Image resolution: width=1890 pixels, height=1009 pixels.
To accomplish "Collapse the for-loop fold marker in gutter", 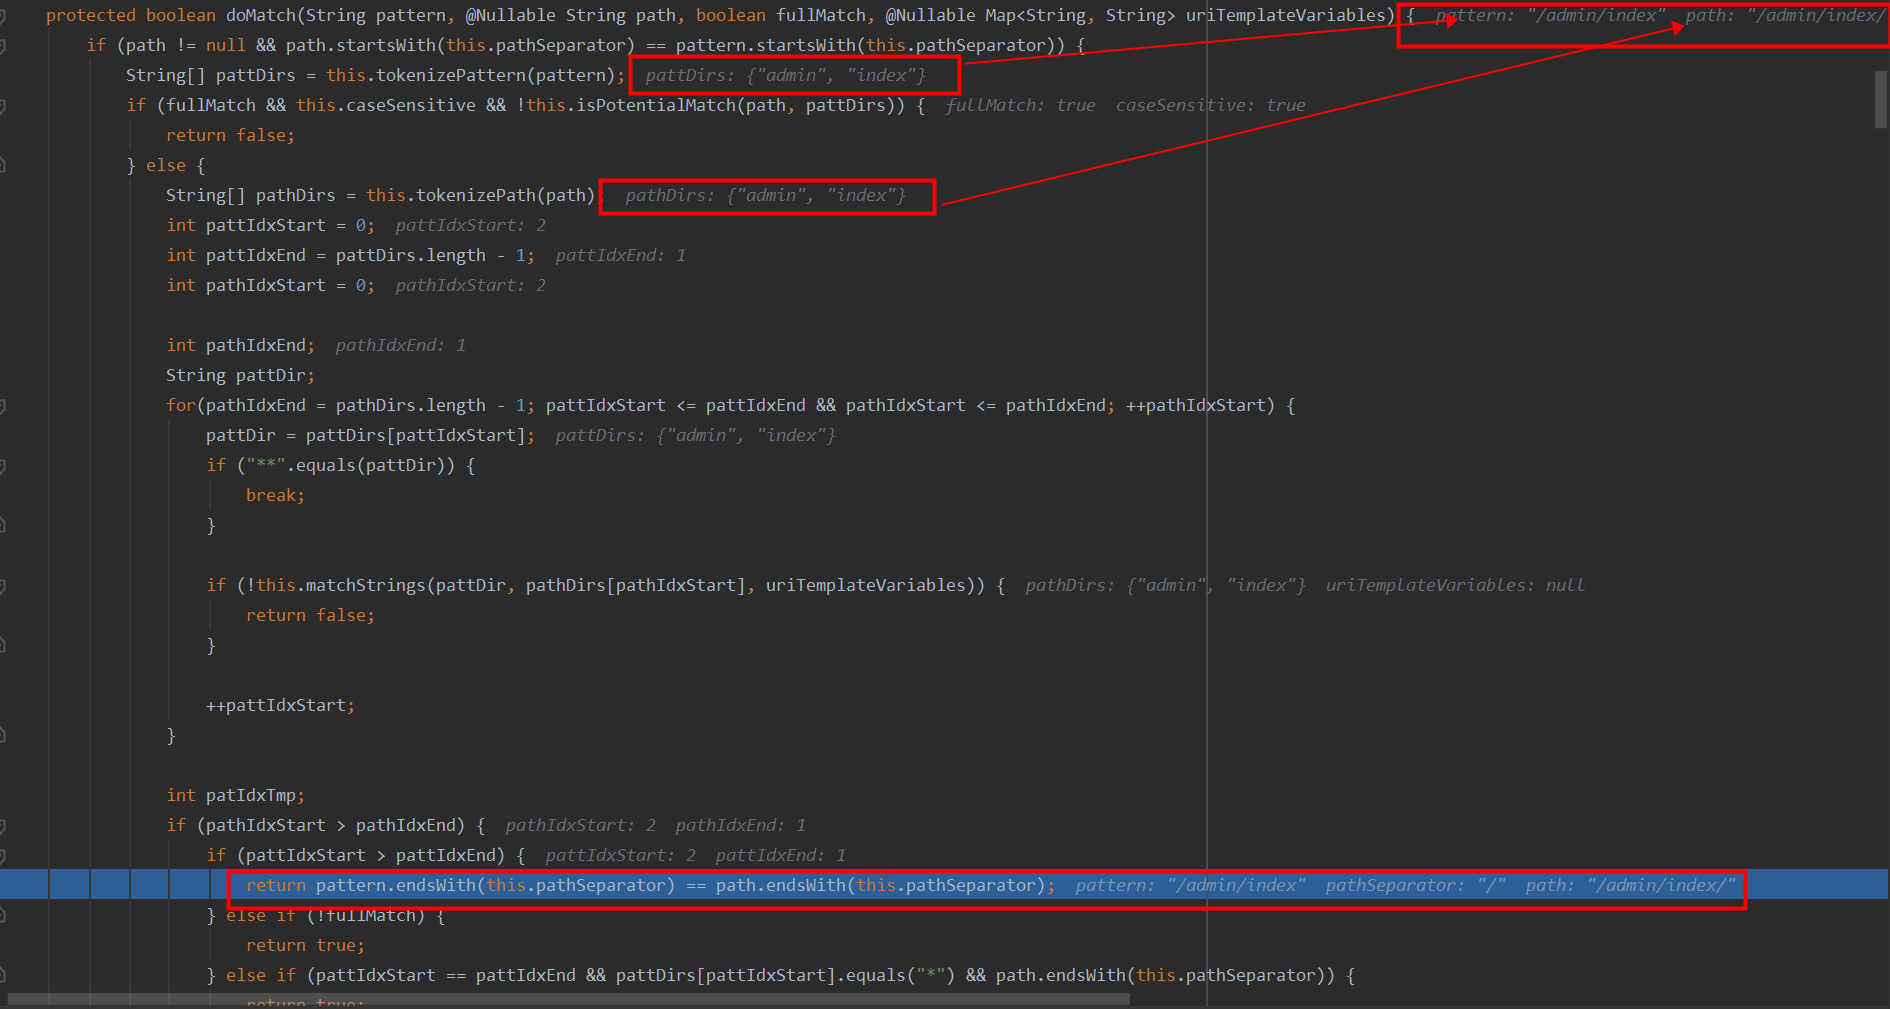I will [3, 406].
